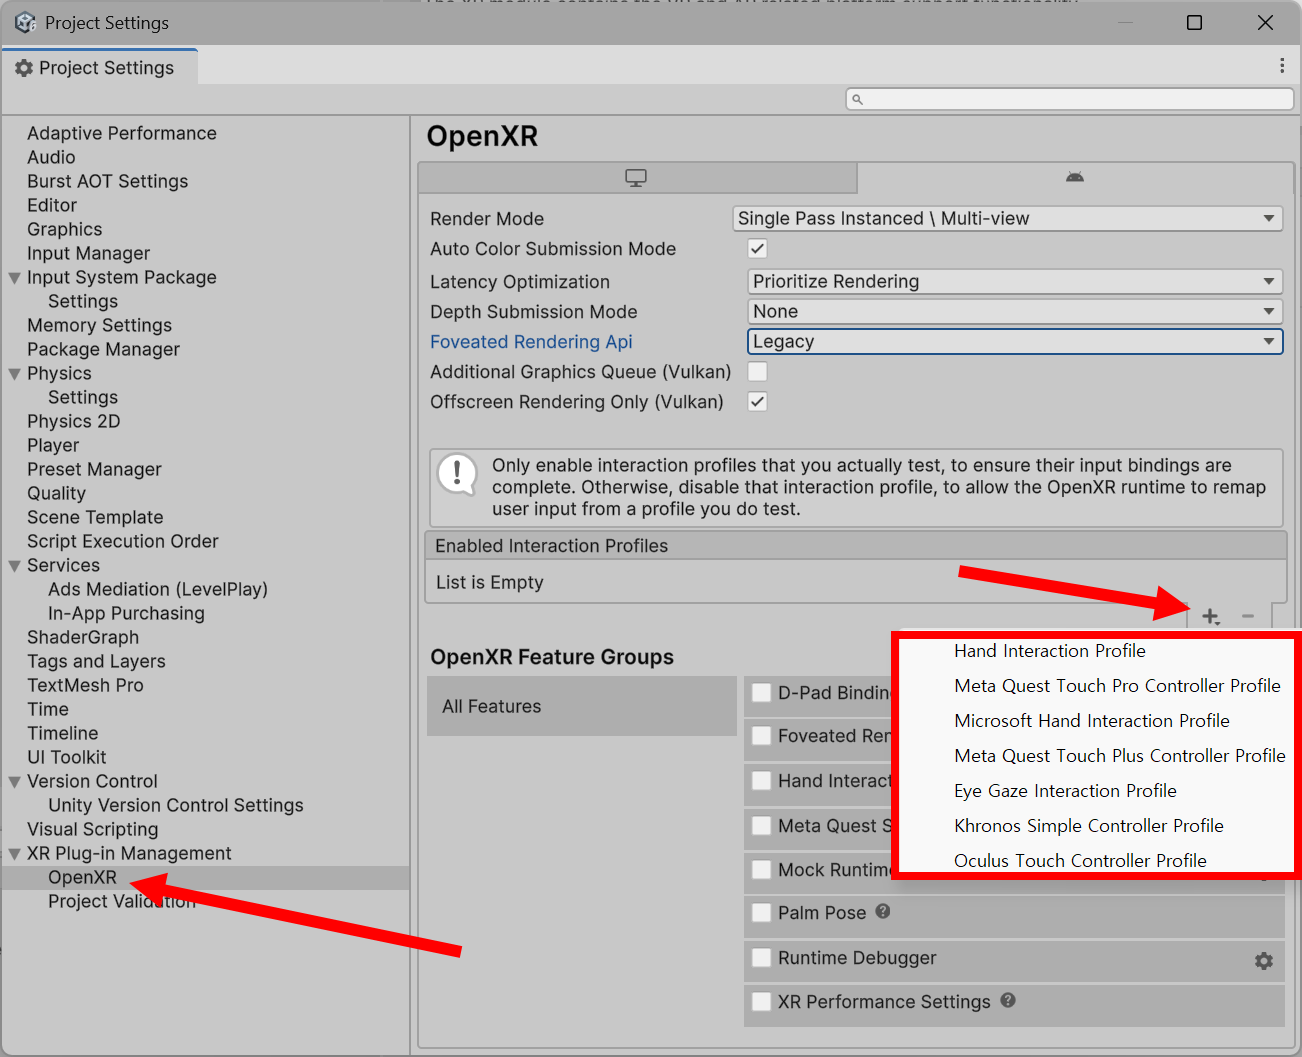
Task: Collapse the Version Control tree node
Action: click(x=15, y=782)
